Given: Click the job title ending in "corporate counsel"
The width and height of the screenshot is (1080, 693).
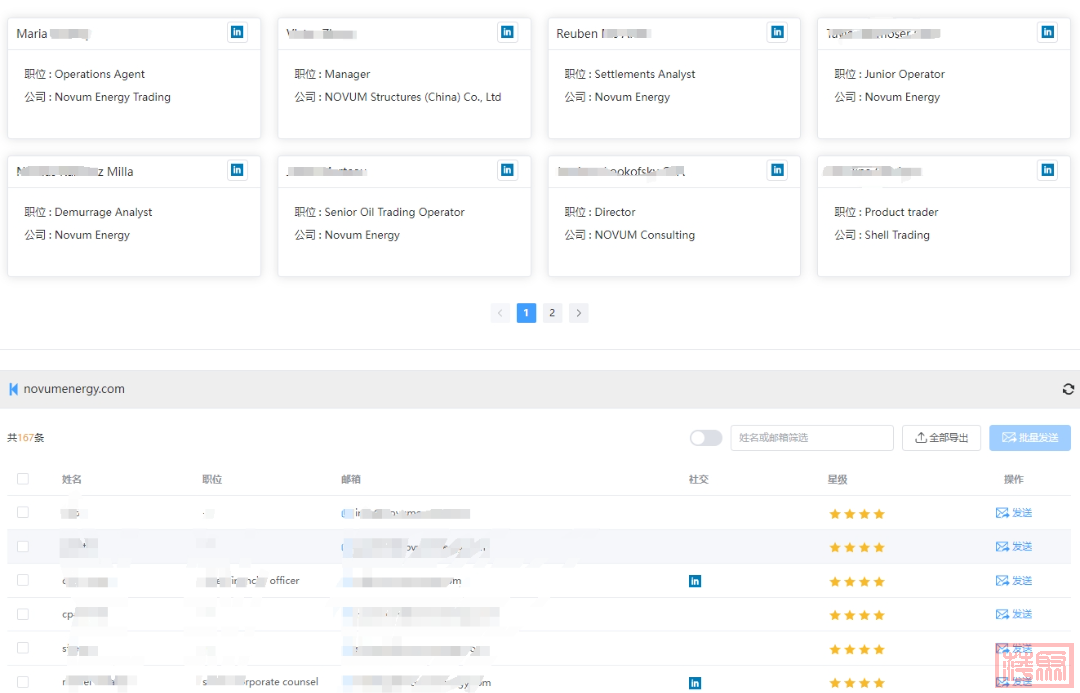Looking at the screenshot, I should point(260,682).
